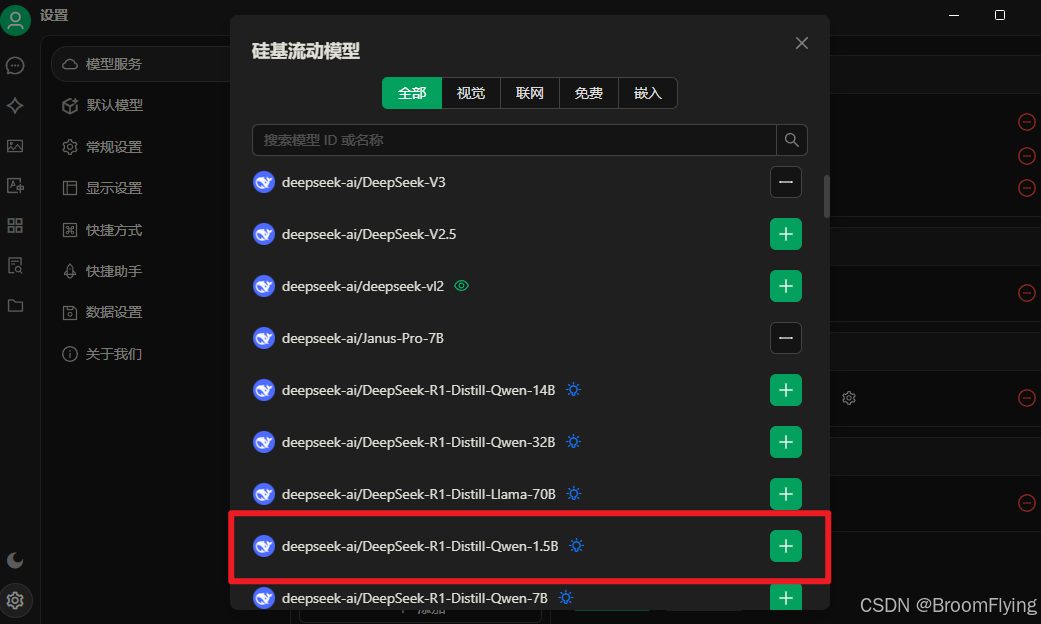Open the mini apps grid icon
This screenshot has height=624, width=1041.
(15, 226)
